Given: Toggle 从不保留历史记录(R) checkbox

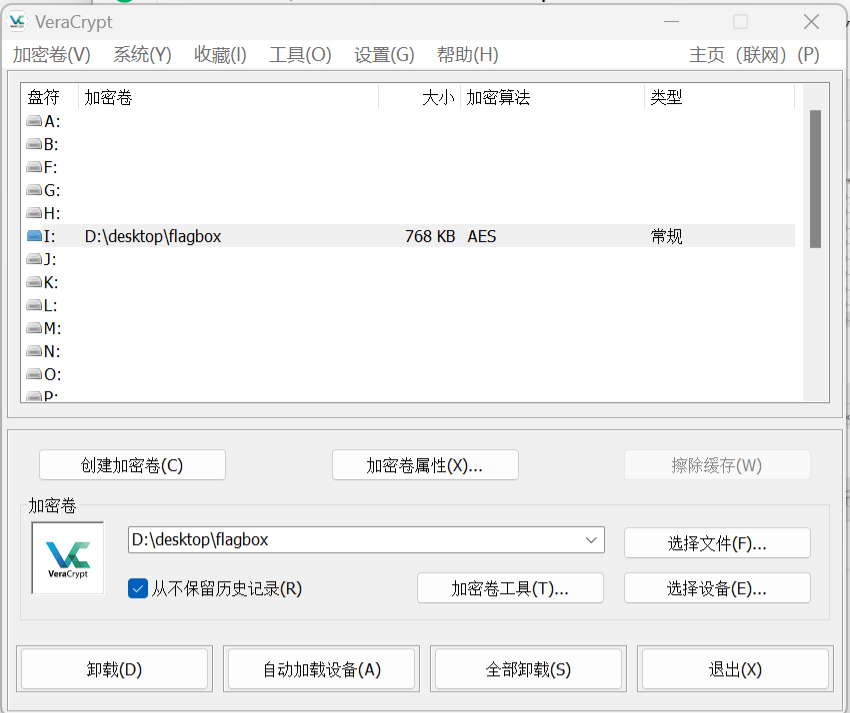Looking at the screenshot, I should [138, 588].
